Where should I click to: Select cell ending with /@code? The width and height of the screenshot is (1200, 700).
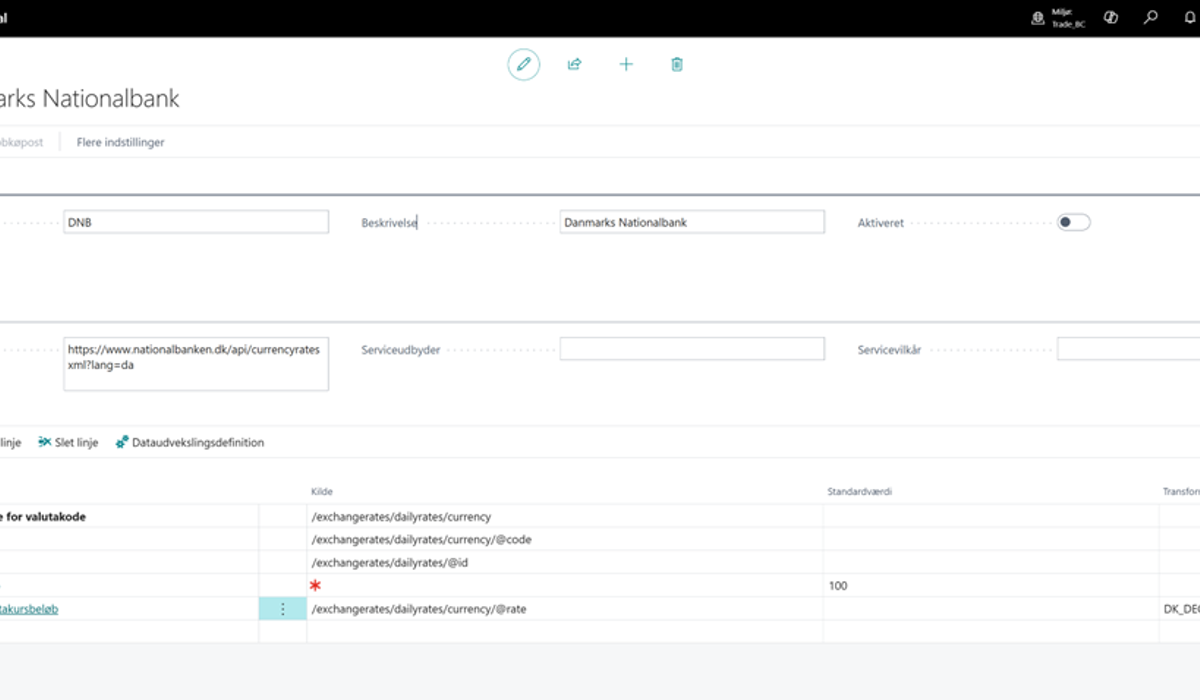click(x=564, y=540)
